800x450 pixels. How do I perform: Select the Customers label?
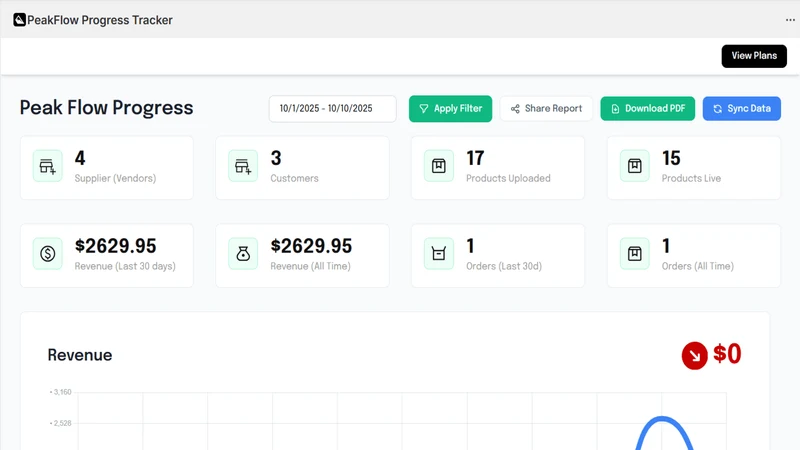point(294,178)
